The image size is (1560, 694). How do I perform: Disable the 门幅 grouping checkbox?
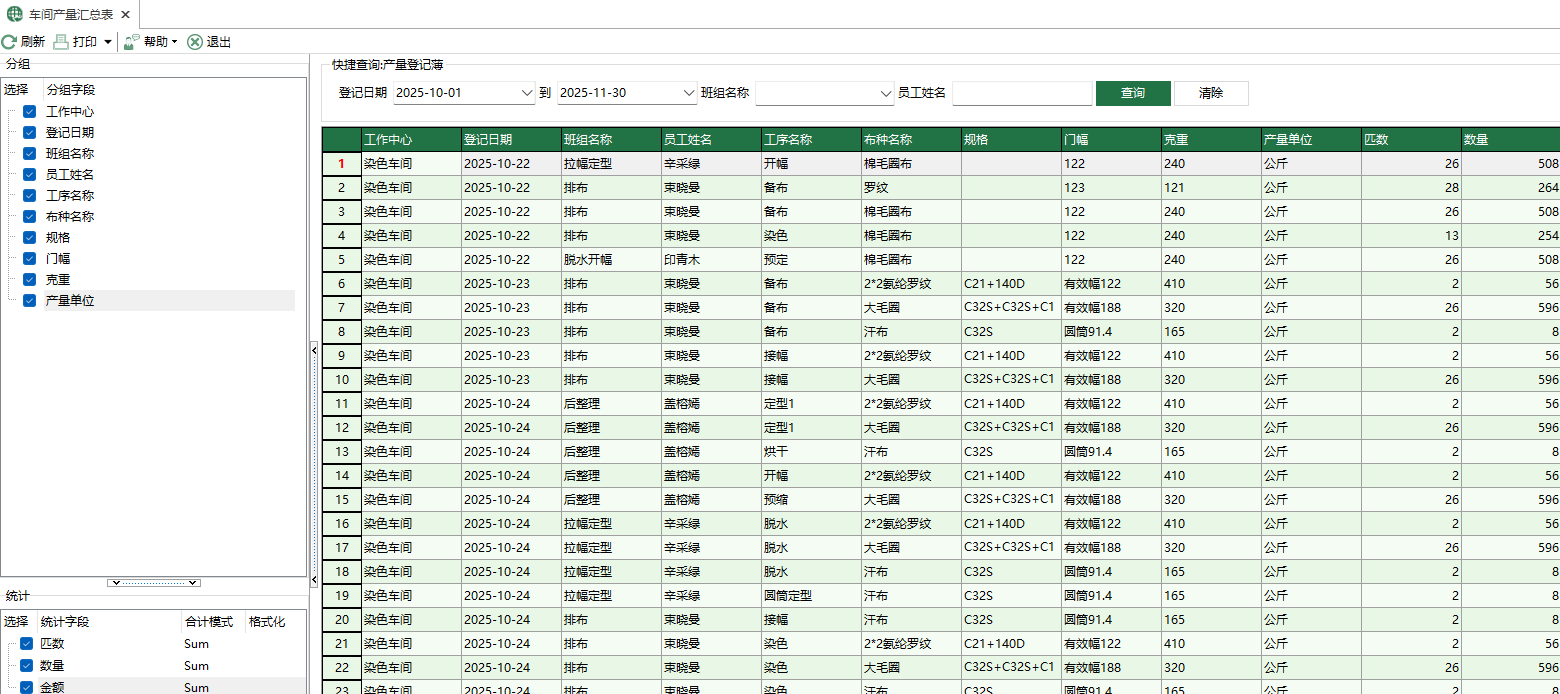tap(28, 258)
